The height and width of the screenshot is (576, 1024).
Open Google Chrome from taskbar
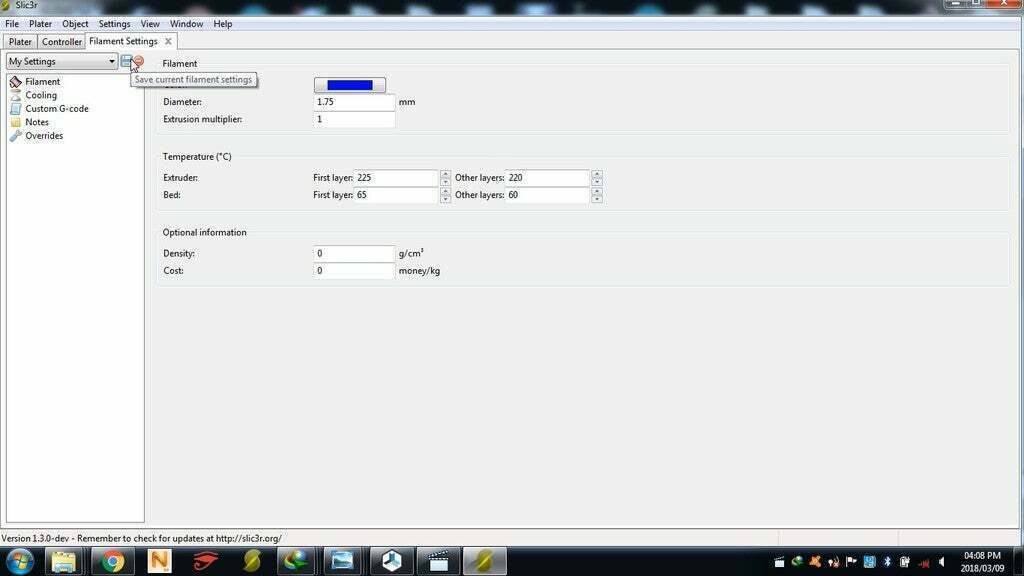tap(112, 562)
